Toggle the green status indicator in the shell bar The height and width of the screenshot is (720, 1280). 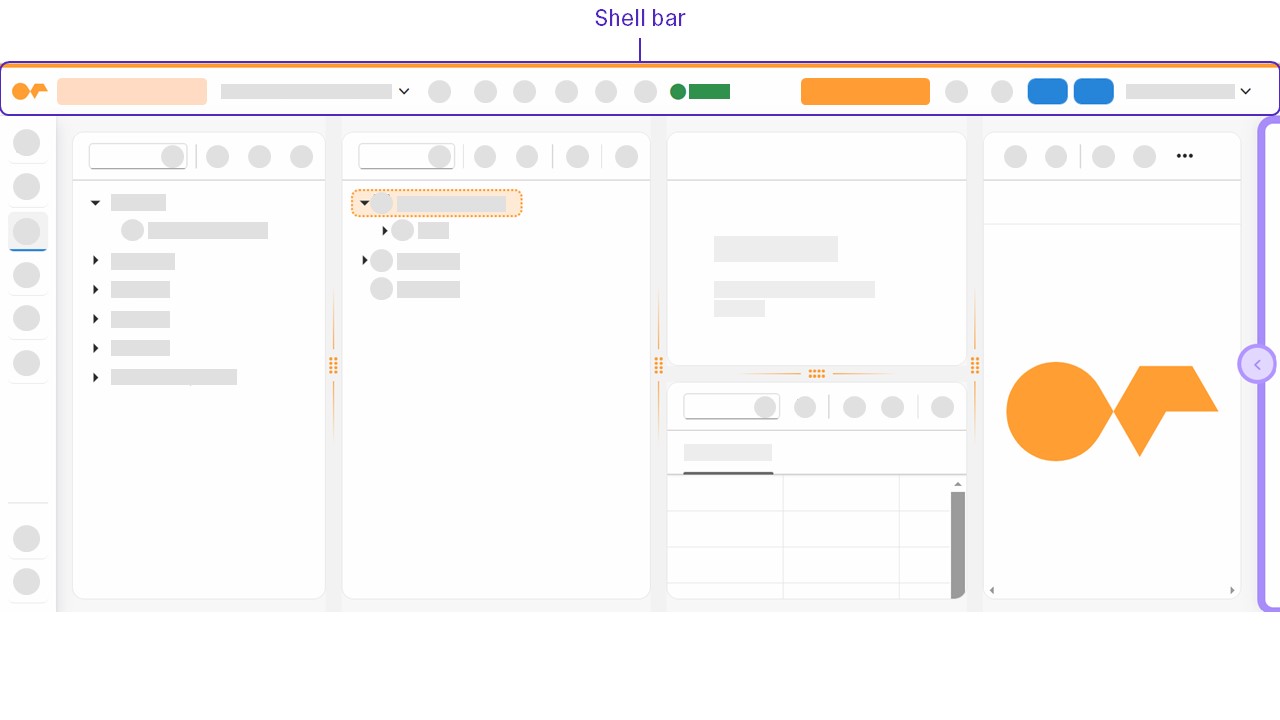(x=678, y=91)
